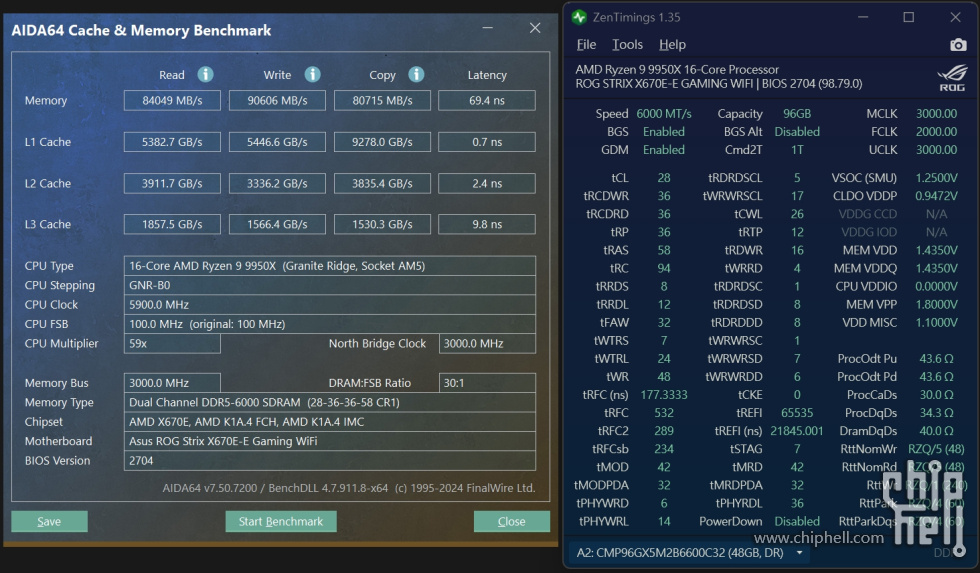Image resolution: width=980 pixels, height=573 pixels.
Task: Click L1 Cache Read value 5382.7 GB/s
Action: point(172,142)
